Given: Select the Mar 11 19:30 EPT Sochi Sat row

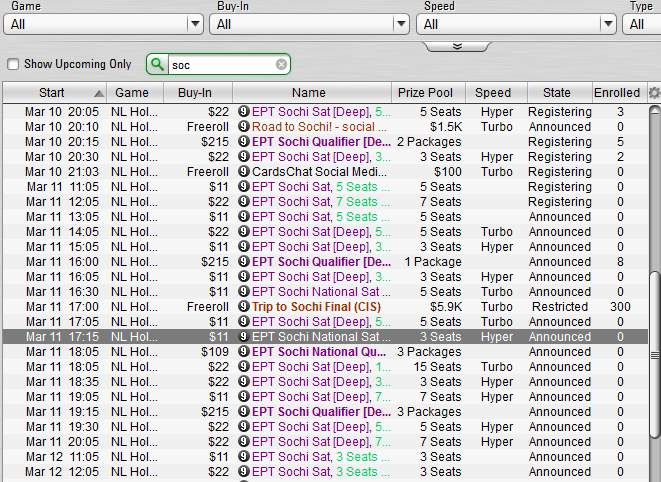Looking at the screenshot, I should coord(325,427).
